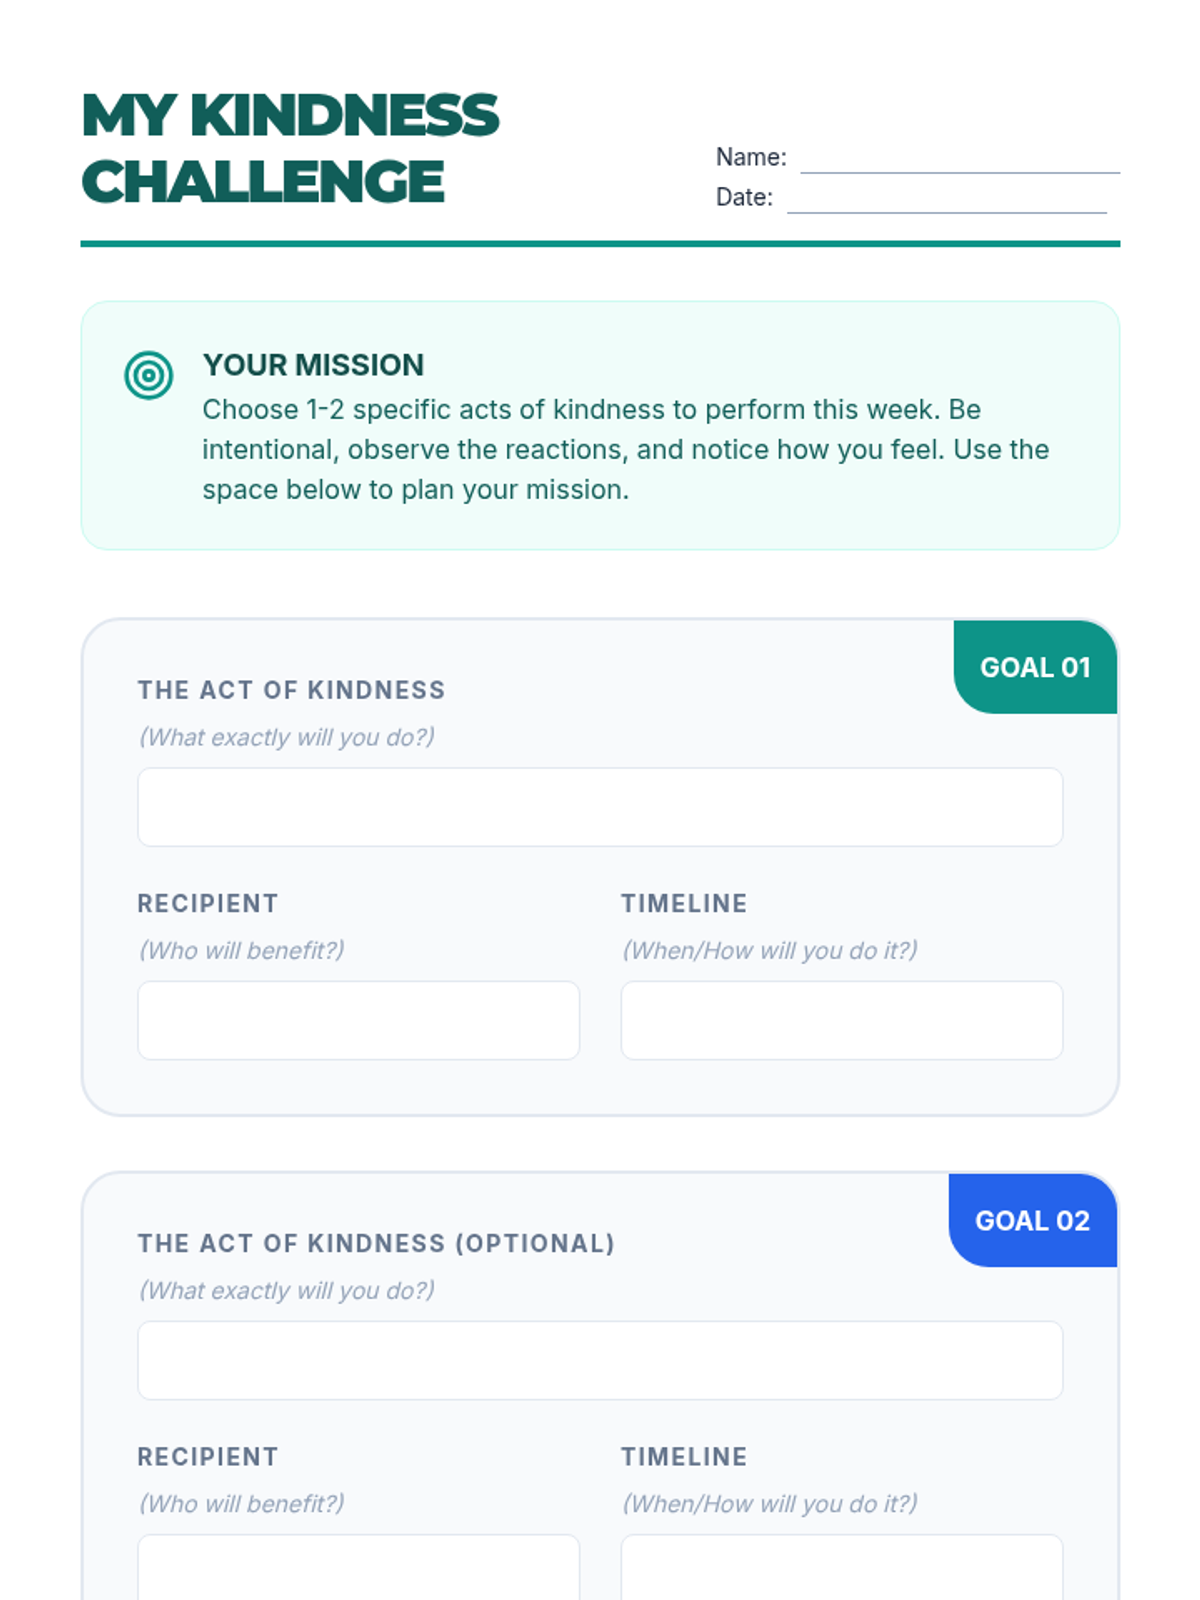This screenshot has width=1200, height=1600.
Task: Focus Goal 02 optional act of kindness box
Action: (600, 1360)
